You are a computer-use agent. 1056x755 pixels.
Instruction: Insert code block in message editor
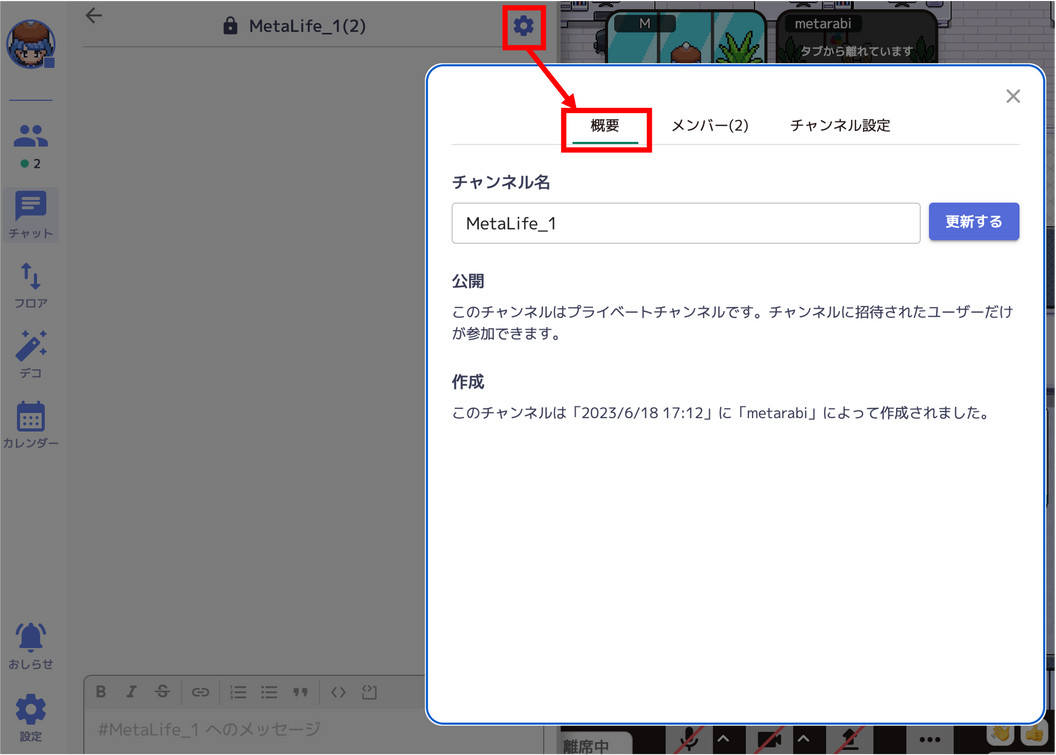click(369, 692)
